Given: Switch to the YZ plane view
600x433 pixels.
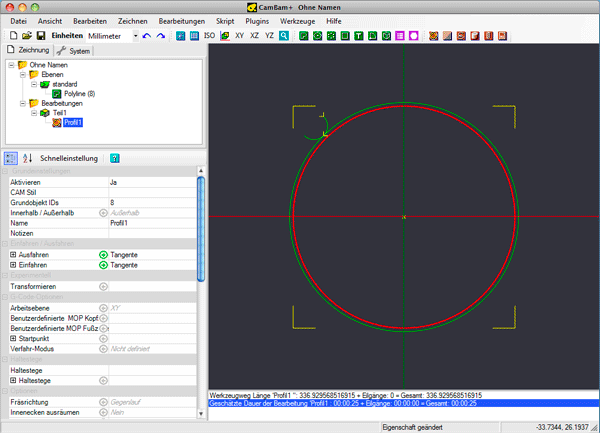Looking at the screenshot, I should 269,36.
